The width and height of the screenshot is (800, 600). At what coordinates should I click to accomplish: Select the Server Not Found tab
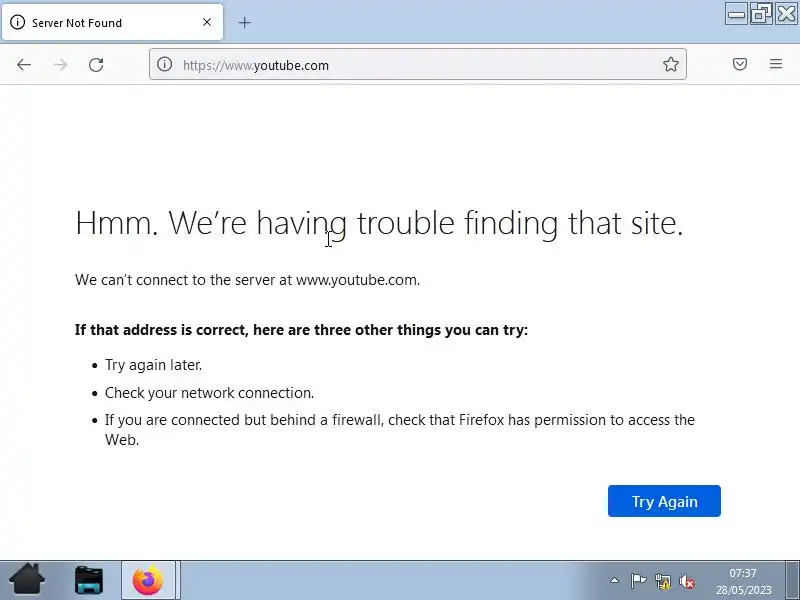pyautogui.click(x=112, y=22)
